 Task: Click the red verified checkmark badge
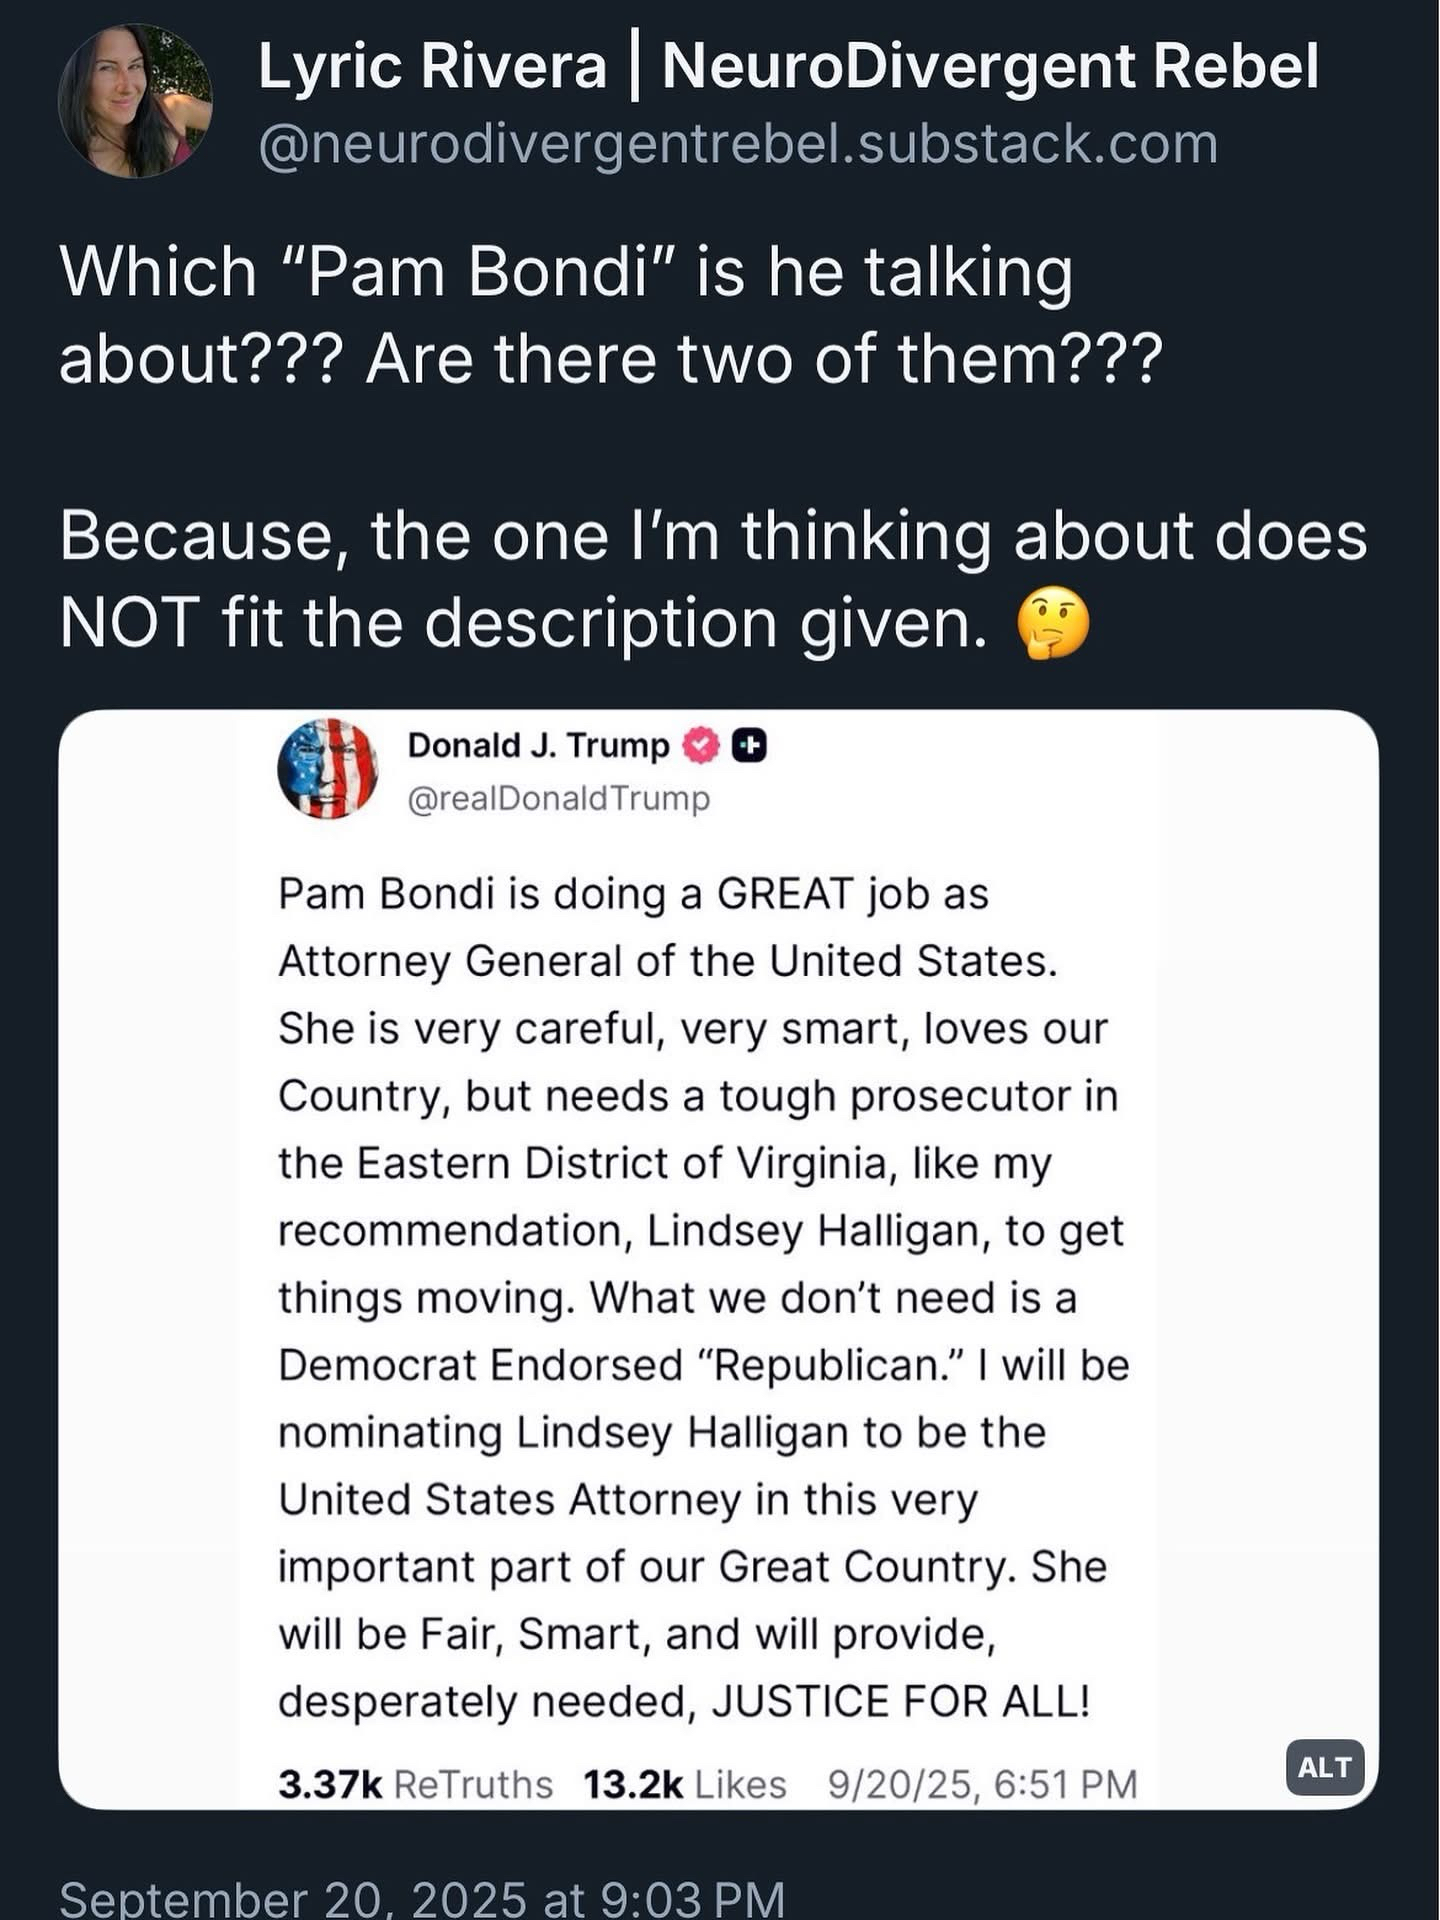701,746
